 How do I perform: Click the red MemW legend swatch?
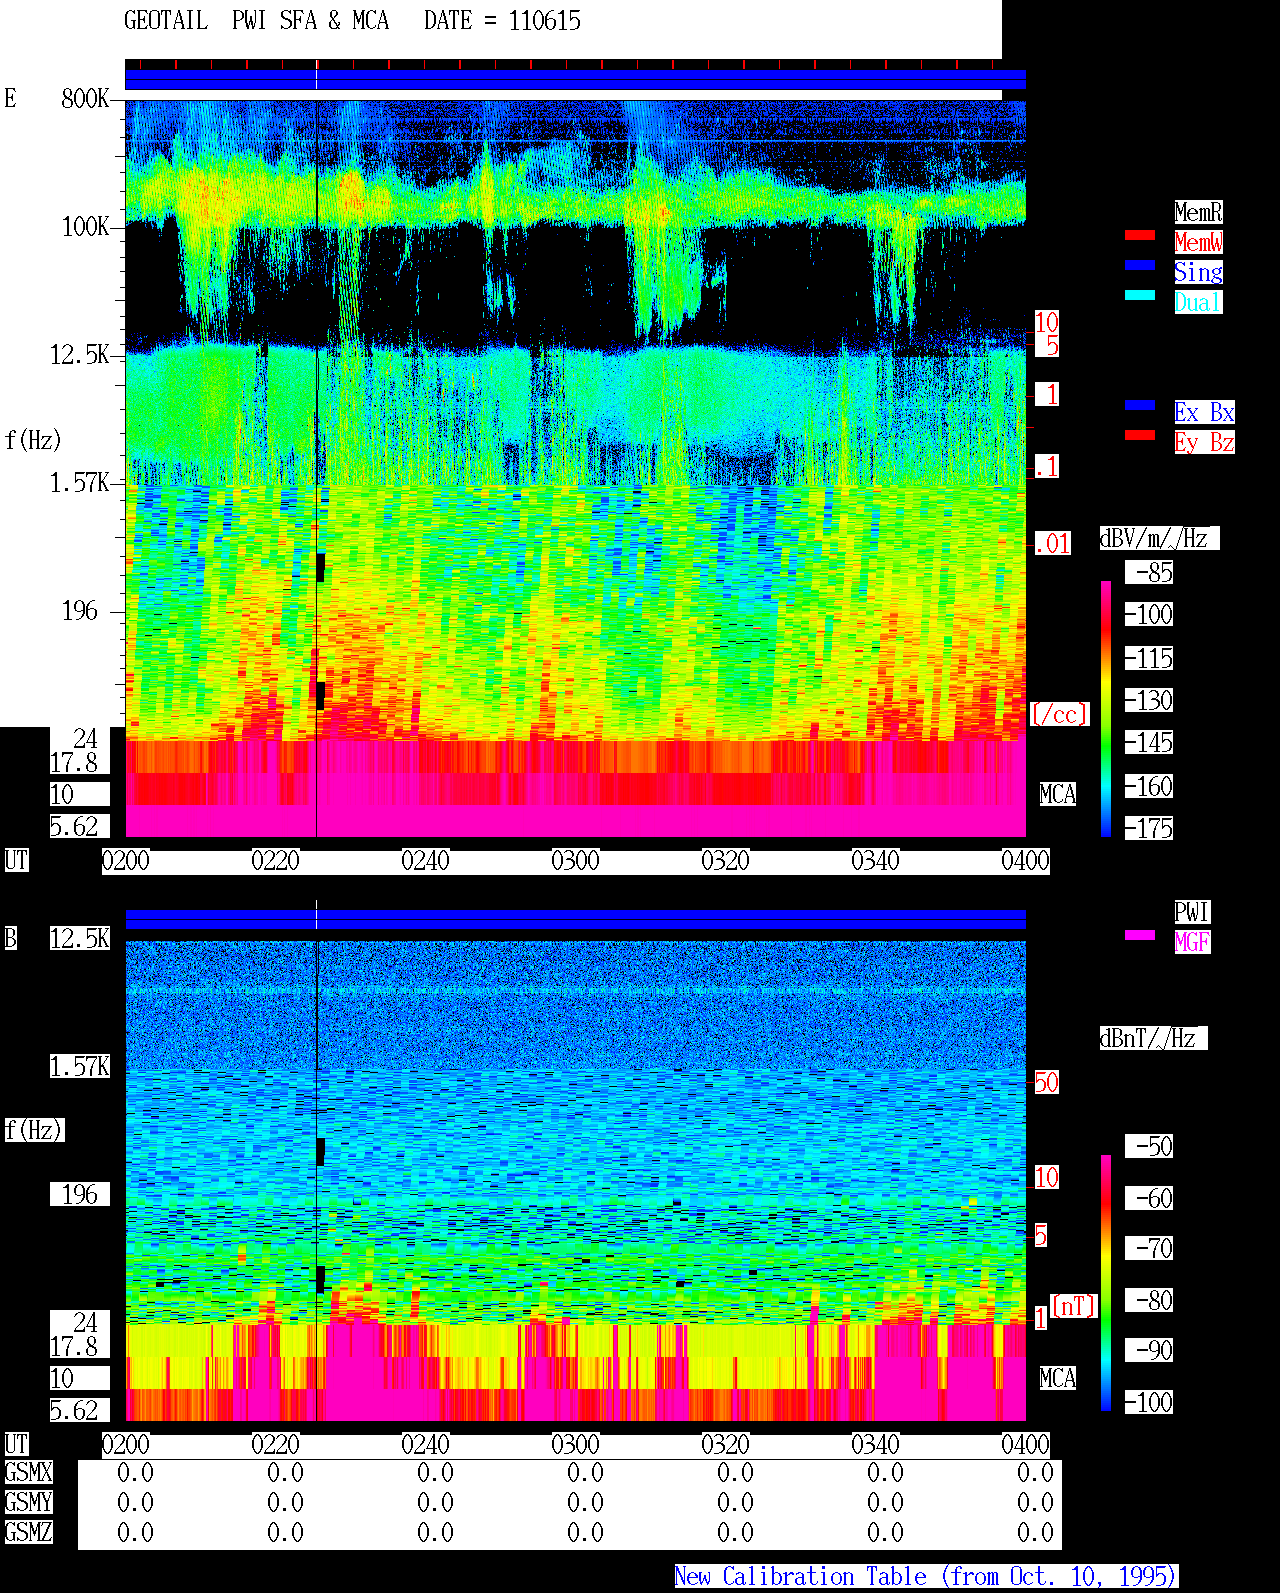[1140, 235]
